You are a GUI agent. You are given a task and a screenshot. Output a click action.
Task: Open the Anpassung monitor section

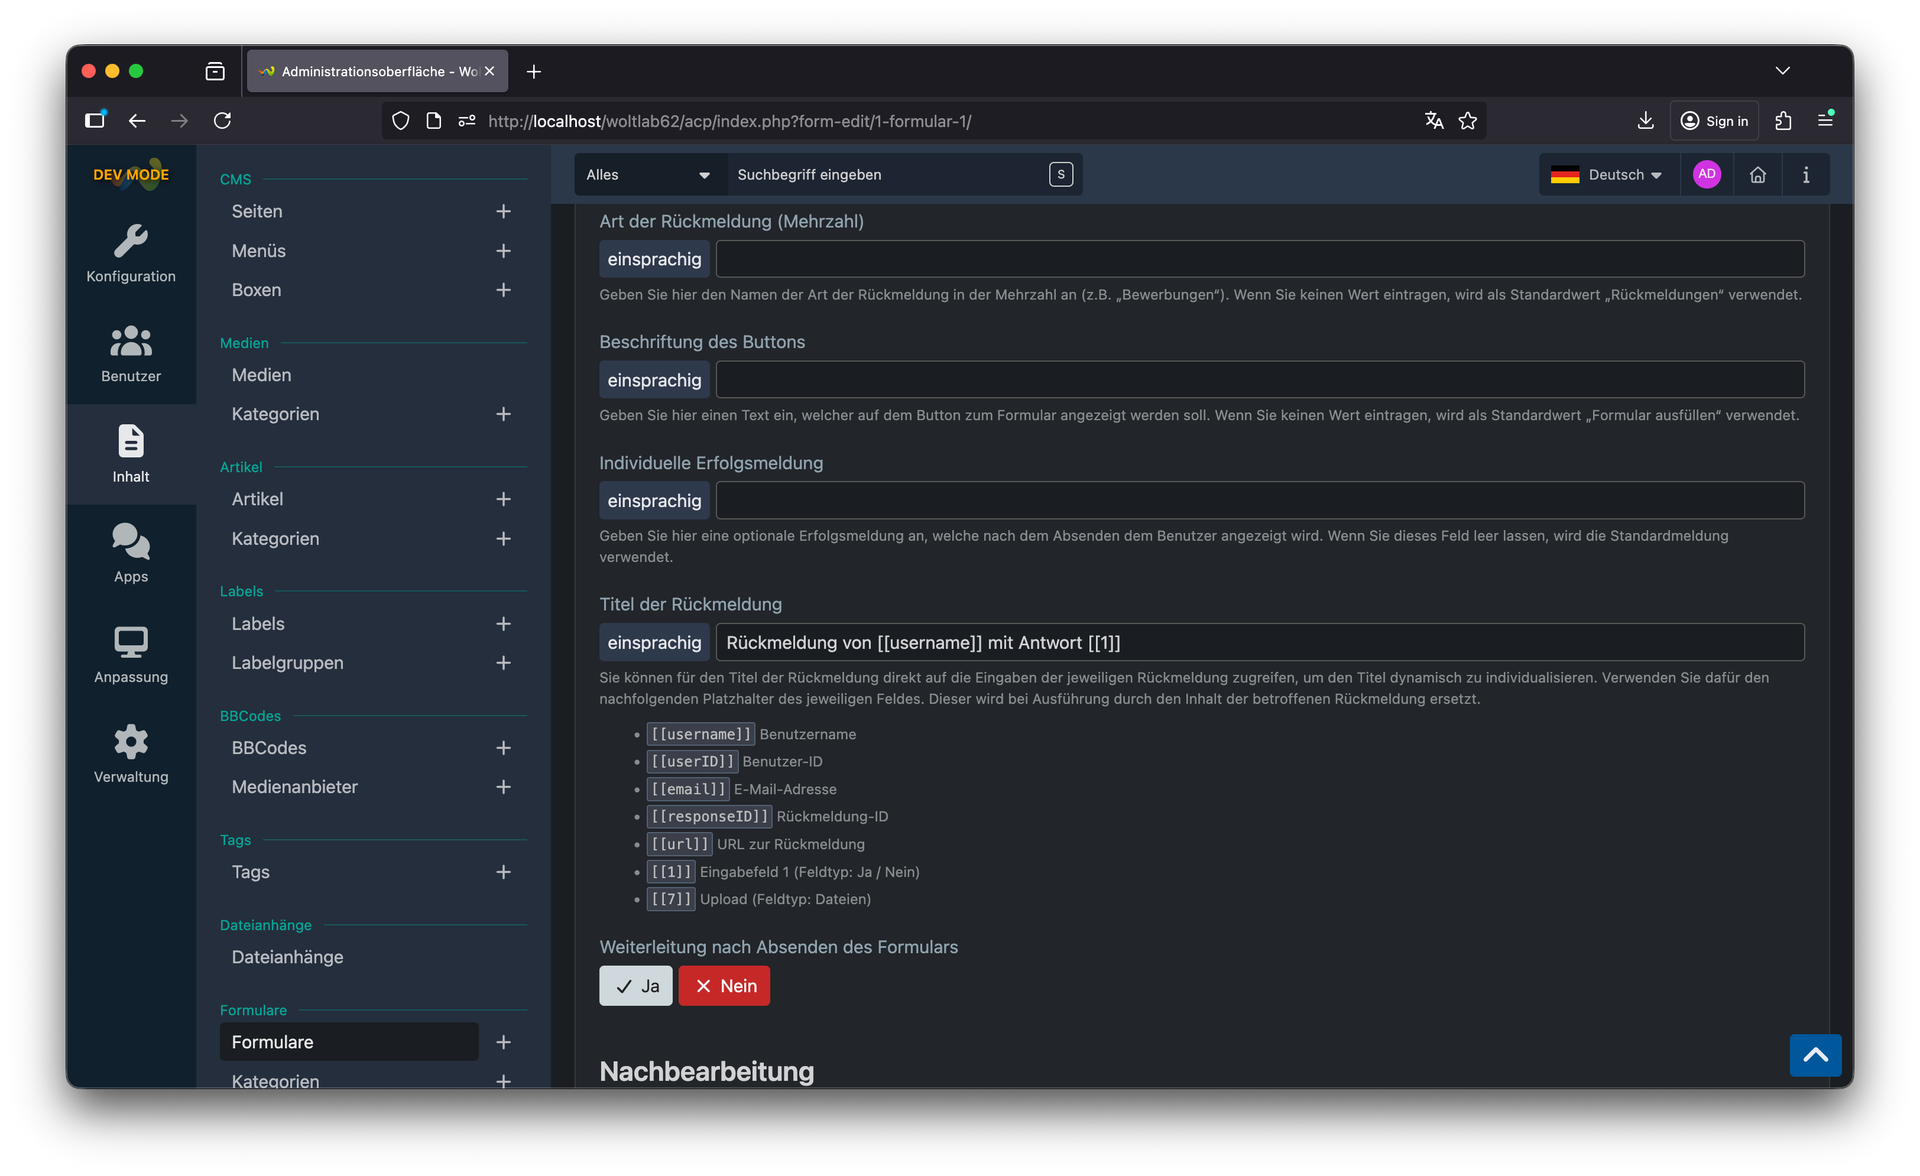(x=131, y=654)
